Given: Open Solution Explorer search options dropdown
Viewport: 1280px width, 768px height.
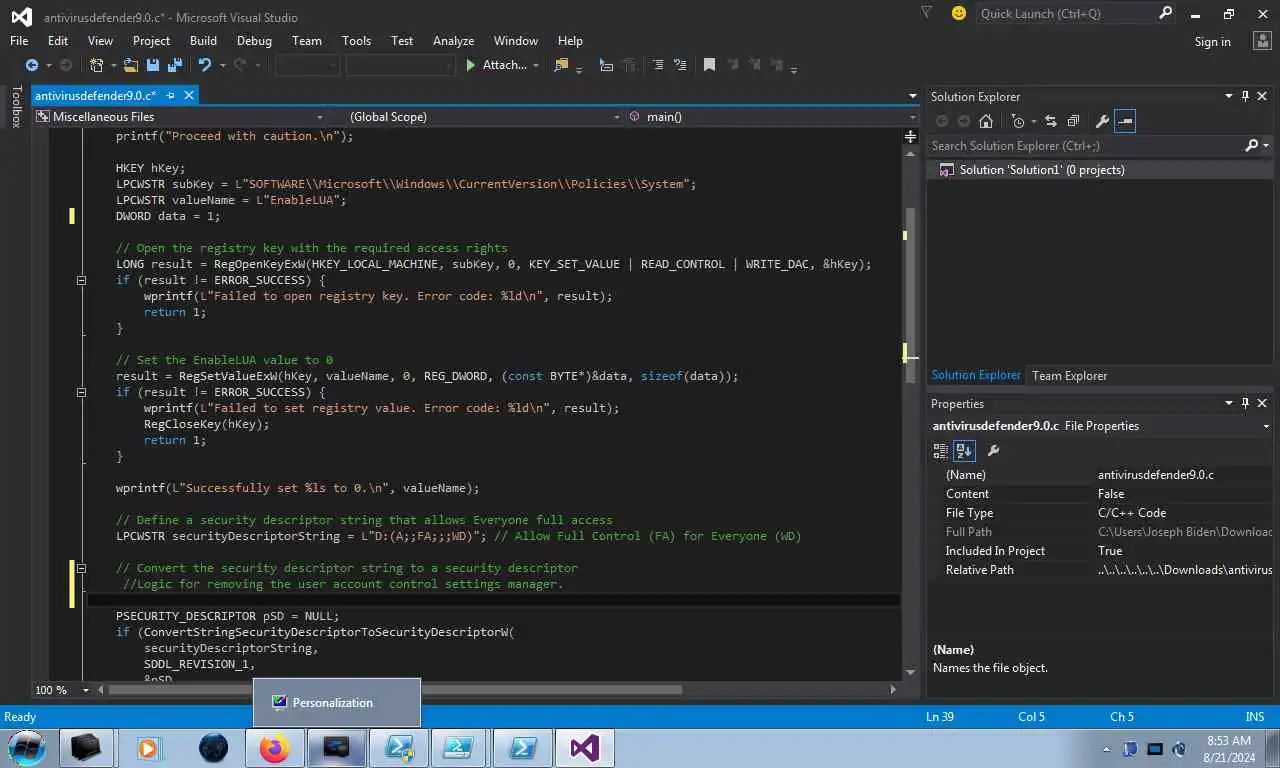Looking at the screenshot, I should [x=1266, y=146].
